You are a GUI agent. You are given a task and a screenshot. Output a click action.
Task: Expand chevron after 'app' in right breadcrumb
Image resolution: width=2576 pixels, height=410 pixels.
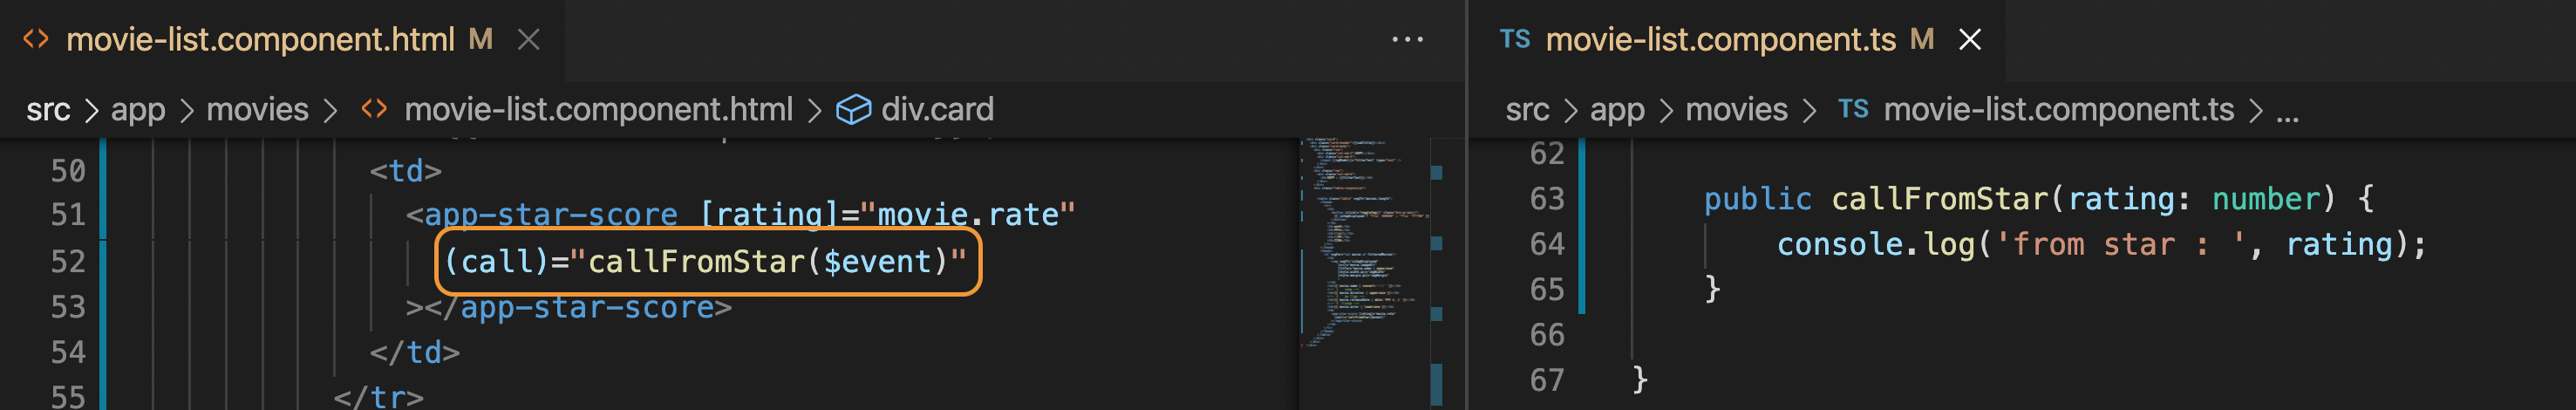click(1665, 110)
